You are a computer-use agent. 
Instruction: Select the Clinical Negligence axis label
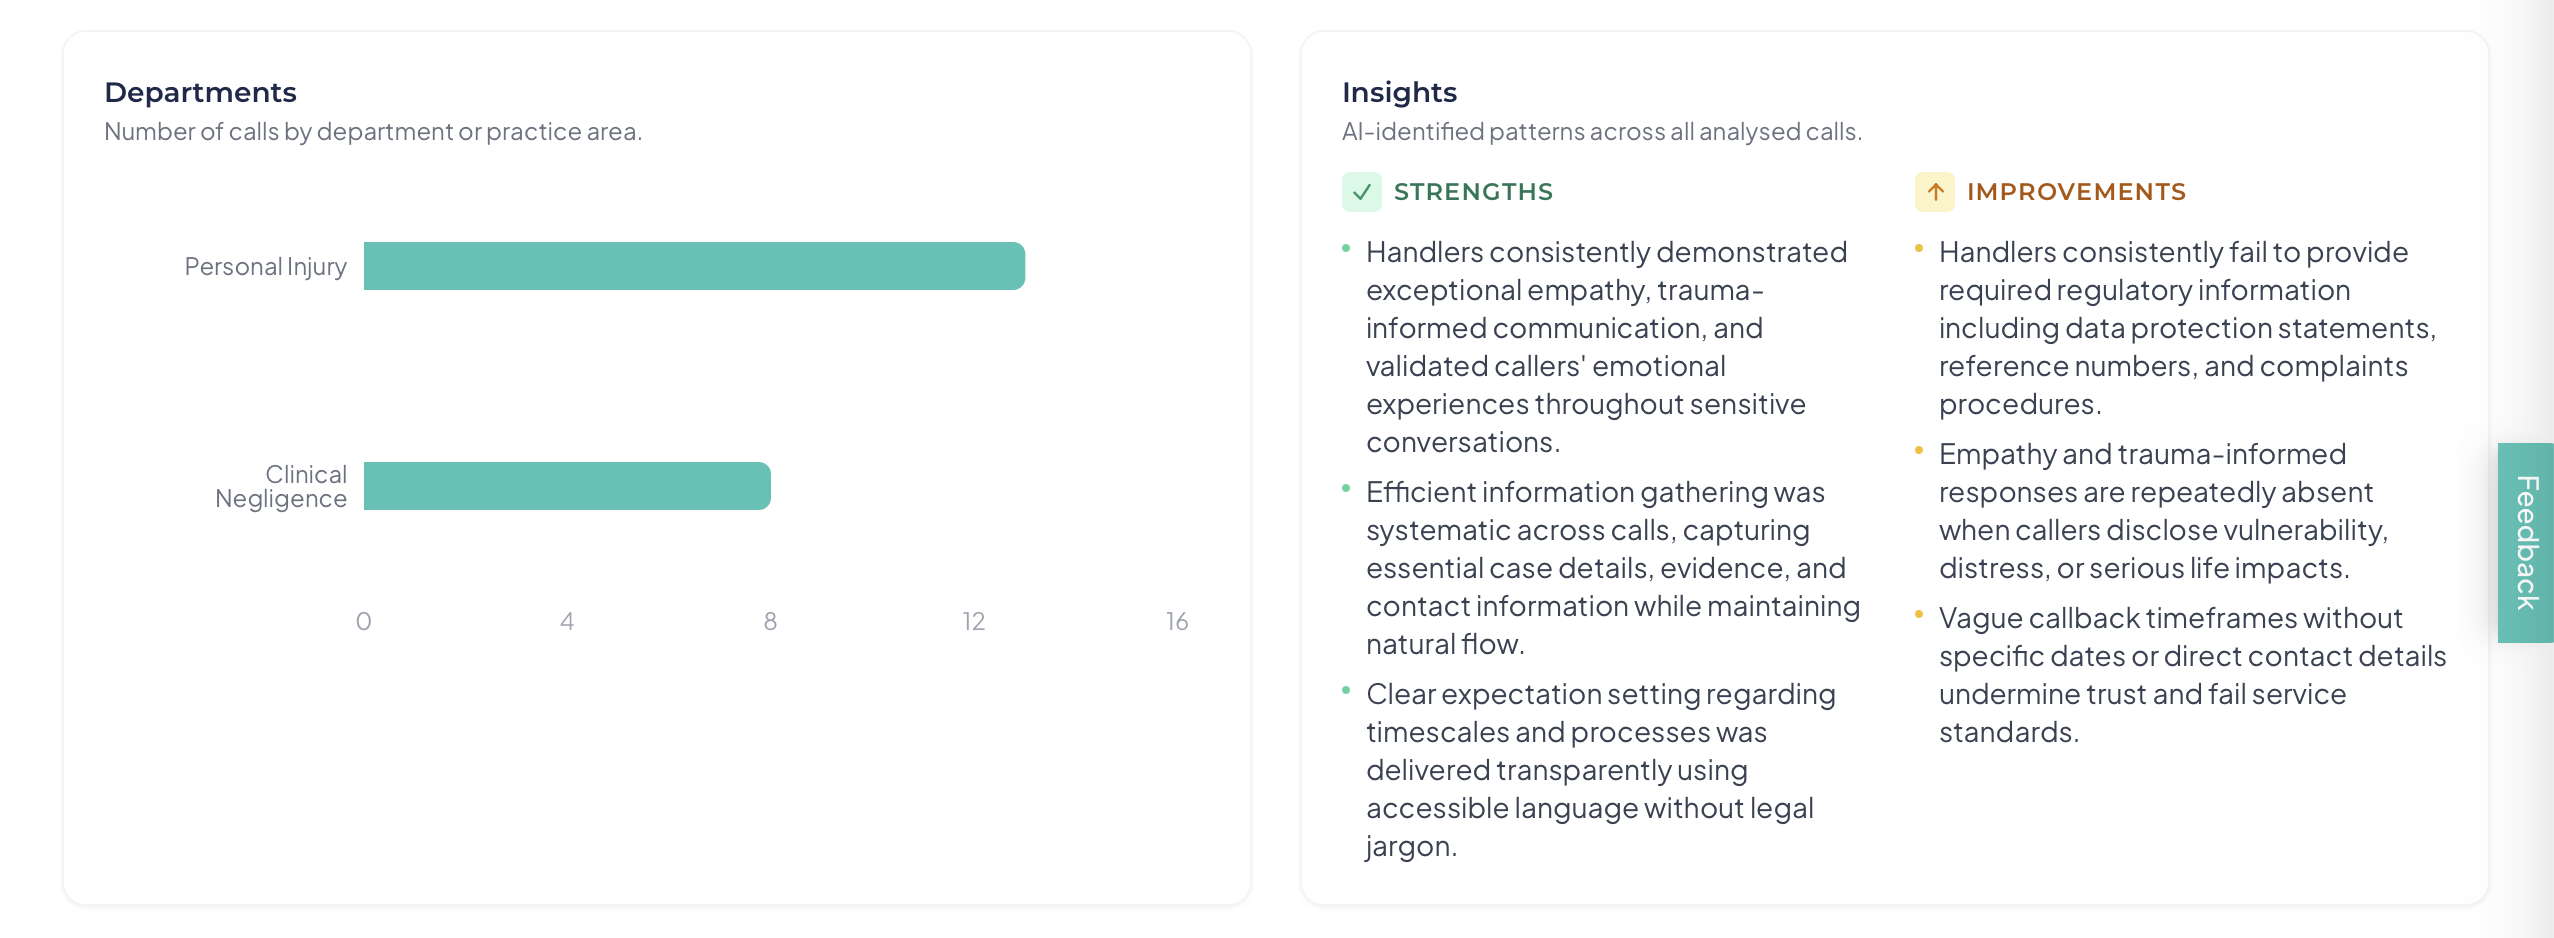click(x=281, y=486)
